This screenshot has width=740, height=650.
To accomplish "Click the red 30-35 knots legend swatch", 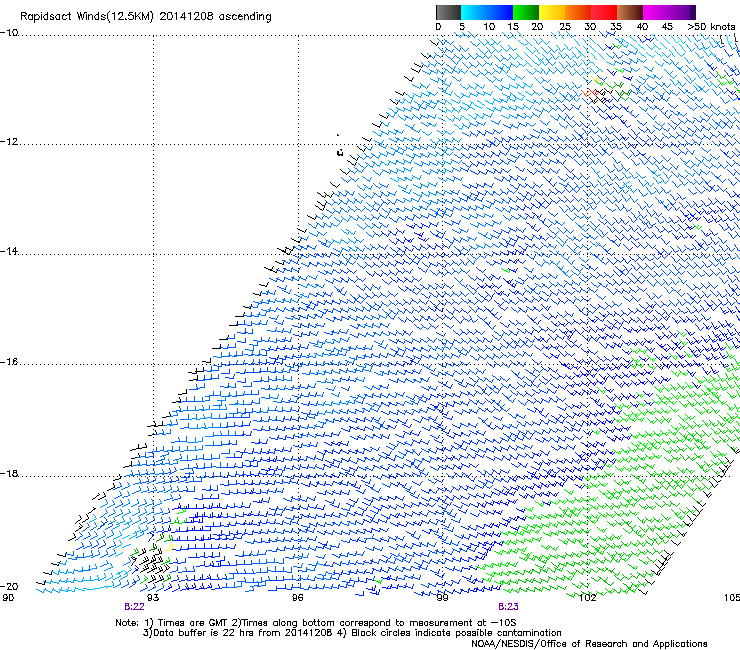I will tap(604, 12).
